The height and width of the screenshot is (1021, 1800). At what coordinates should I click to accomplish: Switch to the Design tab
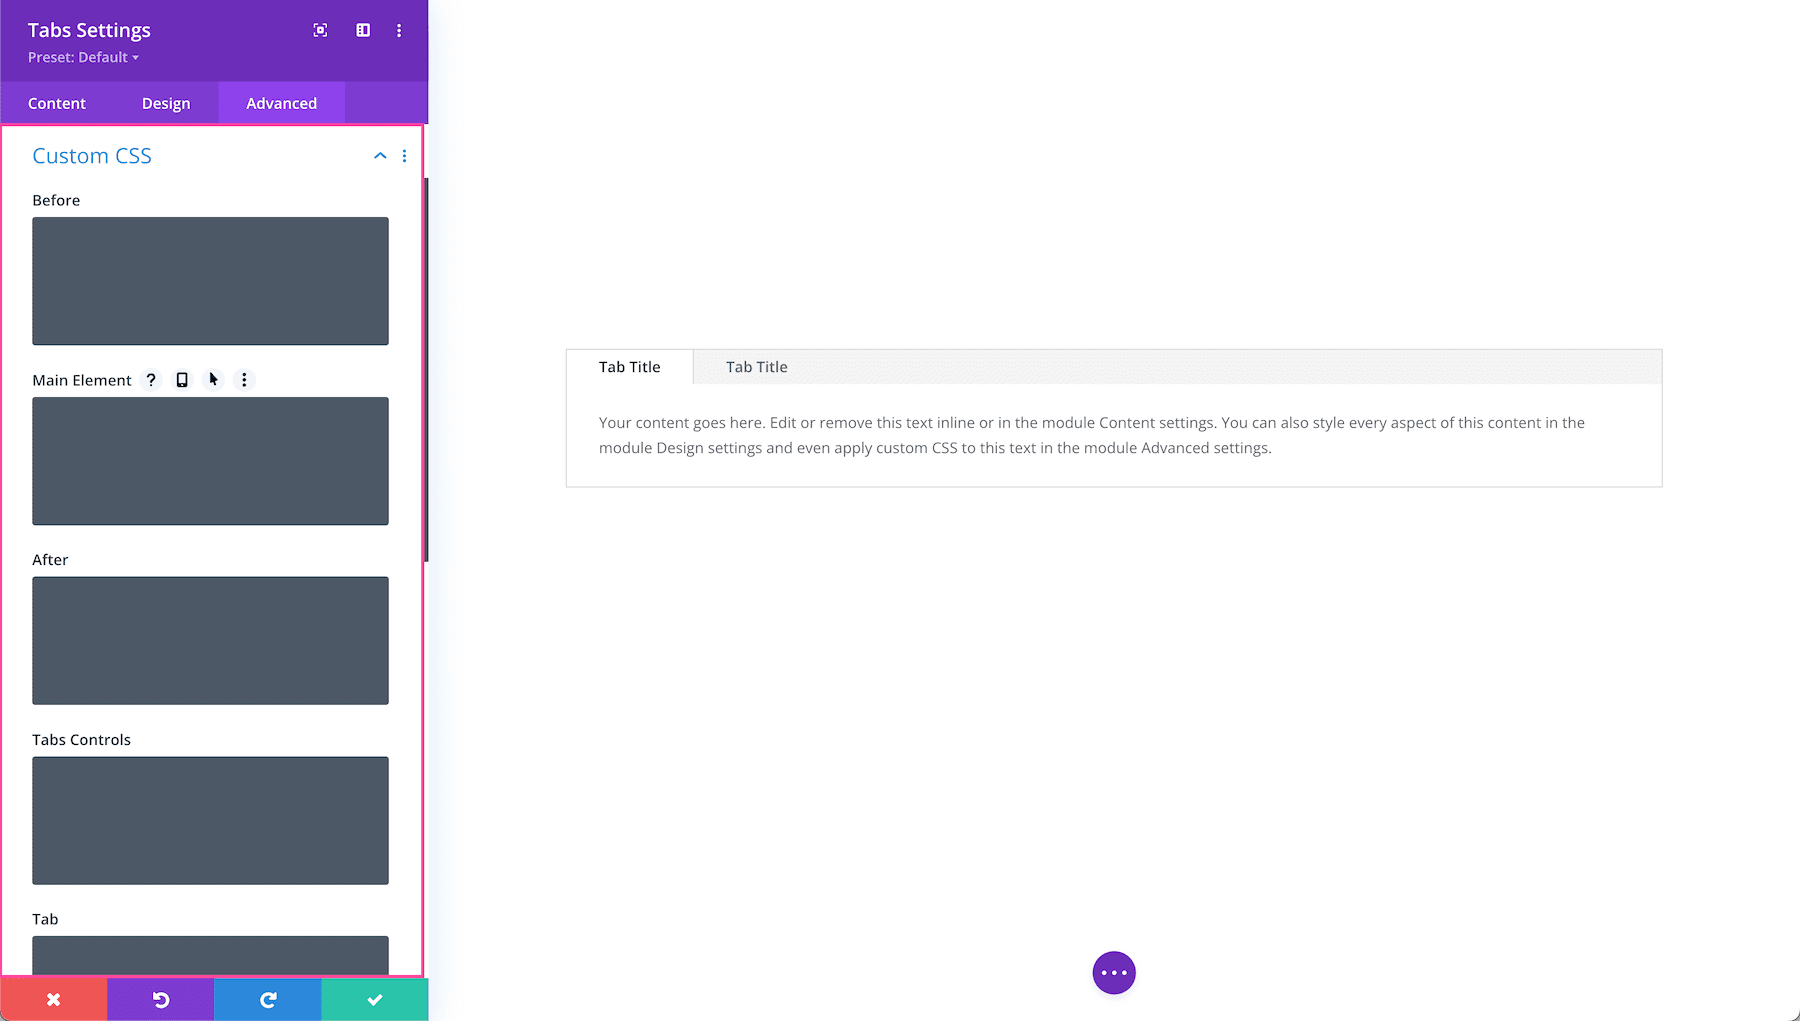165,103
